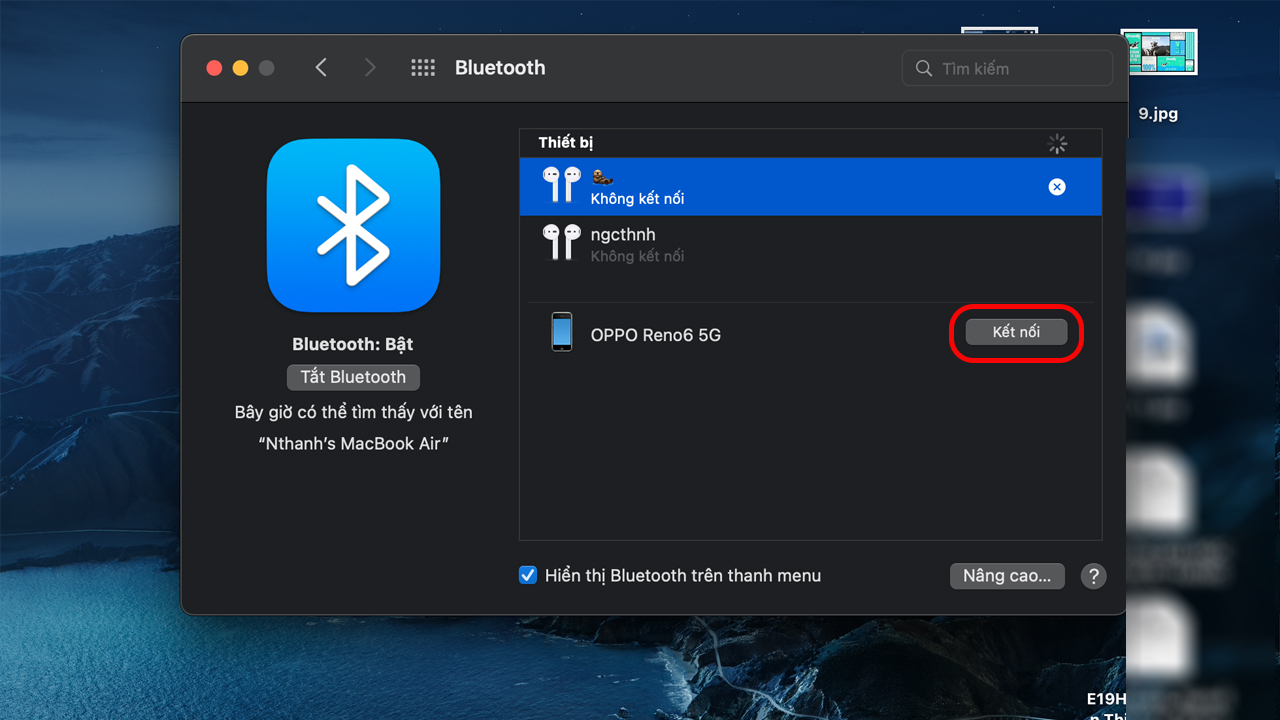1280x720 pixels.
Task: Click the large Bluetooth logo icon
Action: [353, 226]
